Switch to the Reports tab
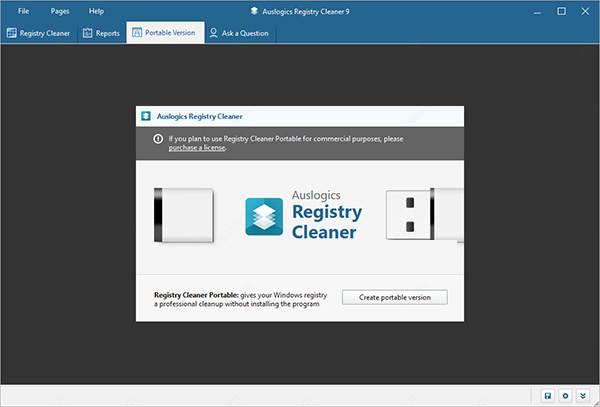The height and width of the screenshot is (407, 600). 101,33
